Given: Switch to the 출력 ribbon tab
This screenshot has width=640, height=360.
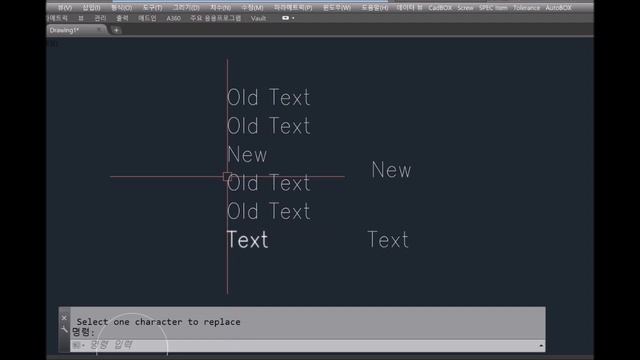Looking at the screenshot, I should (122, 18).
